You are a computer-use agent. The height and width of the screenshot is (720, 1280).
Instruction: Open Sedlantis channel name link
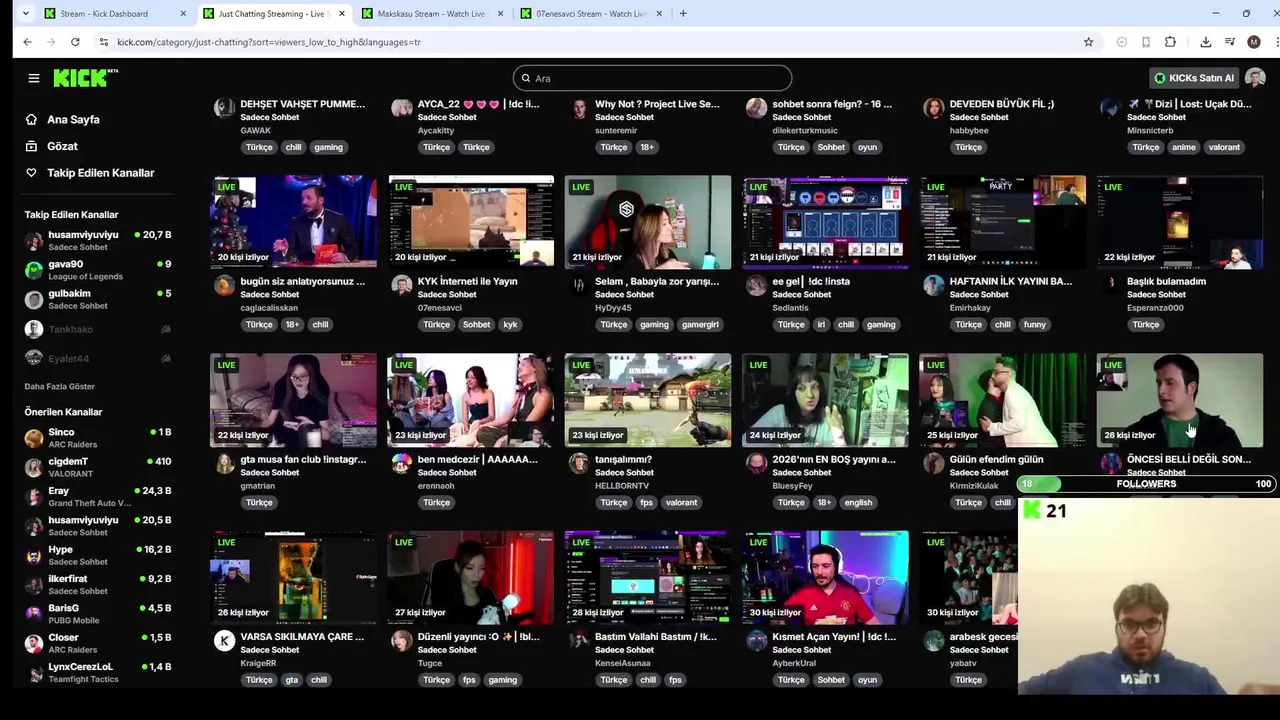(x=790, y=307)
